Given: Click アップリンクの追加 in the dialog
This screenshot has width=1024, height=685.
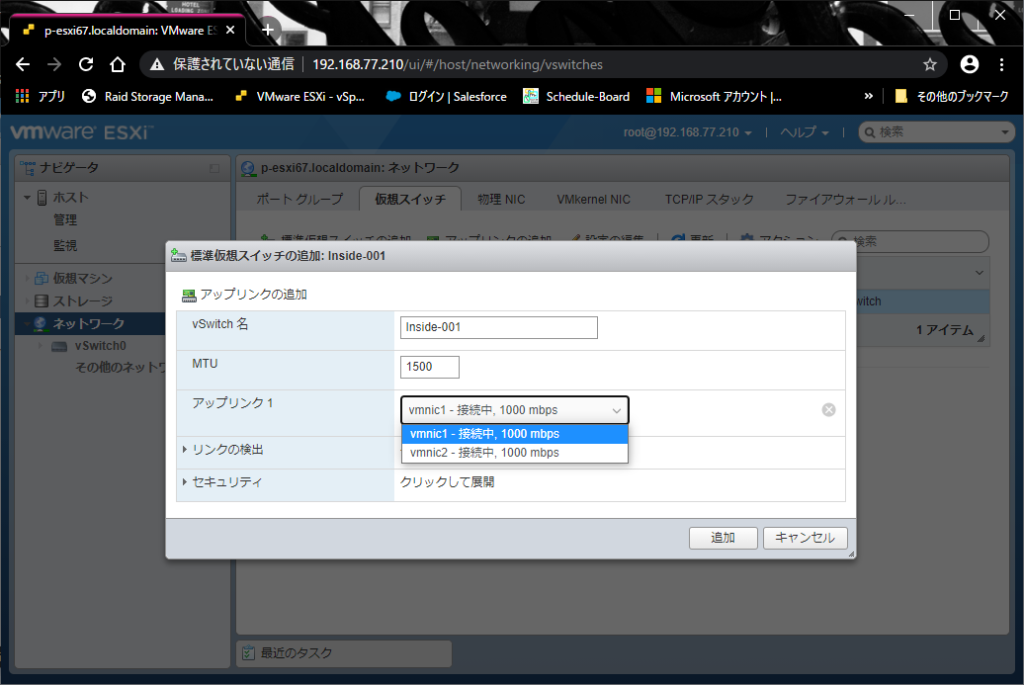Looking at the screenshot, I should pyautogui.click(x=244, y=295).
